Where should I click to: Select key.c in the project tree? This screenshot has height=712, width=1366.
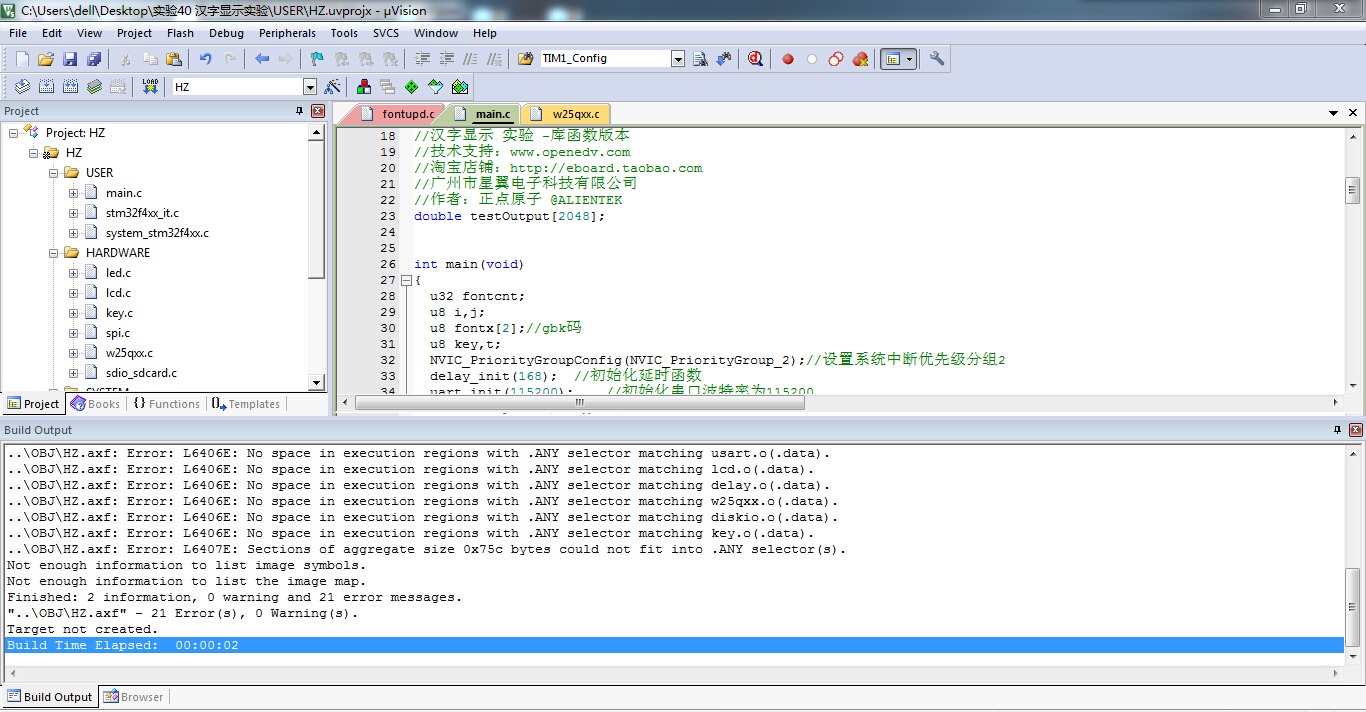pos(119,313)
